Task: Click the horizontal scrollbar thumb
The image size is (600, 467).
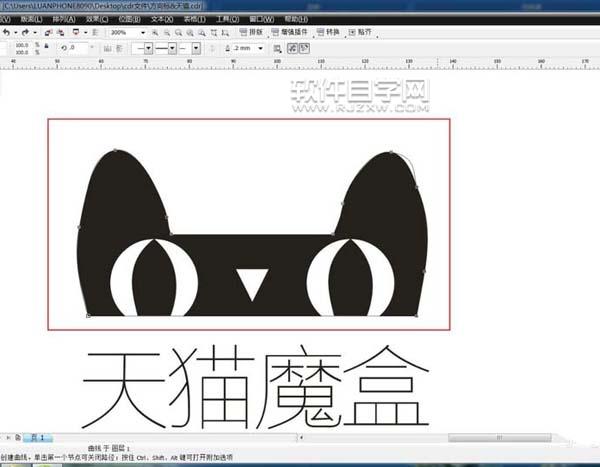Action: click(x=500, y=437)
